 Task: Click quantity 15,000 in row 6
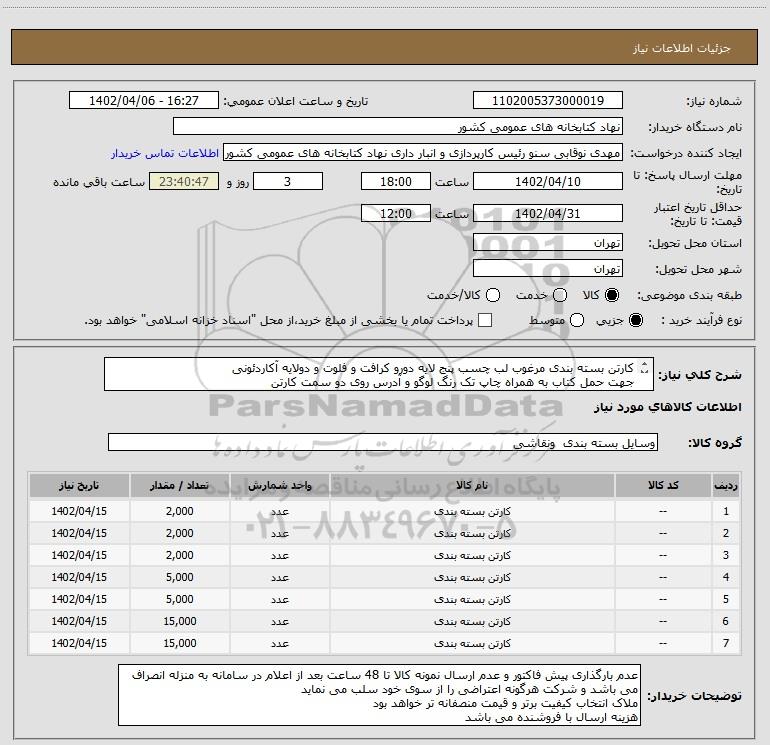pyautogui.click(x=179, y=621)
